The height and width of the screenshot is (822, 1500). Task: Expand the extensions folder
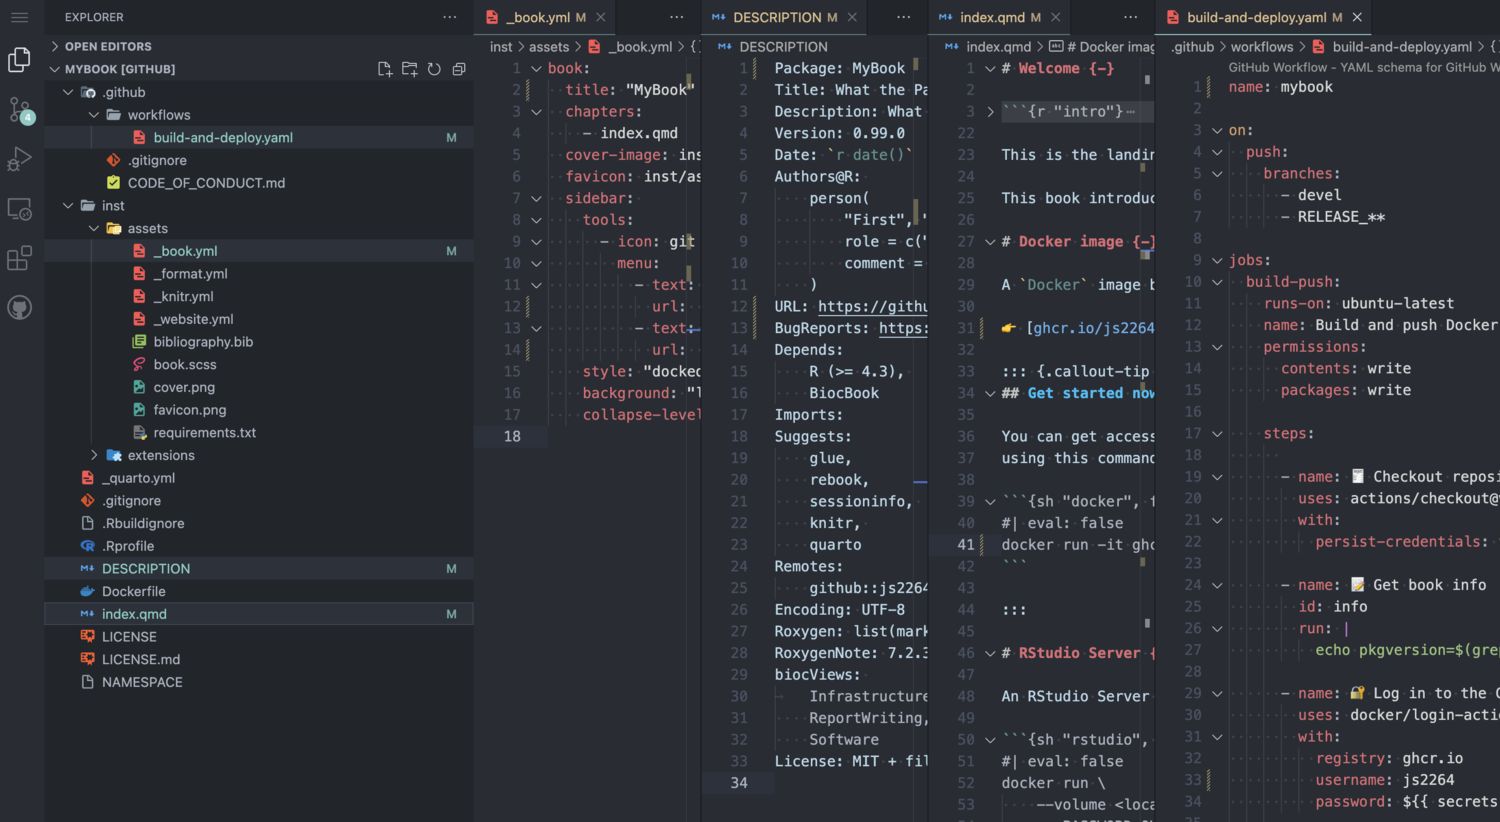[x=95, y=455]
